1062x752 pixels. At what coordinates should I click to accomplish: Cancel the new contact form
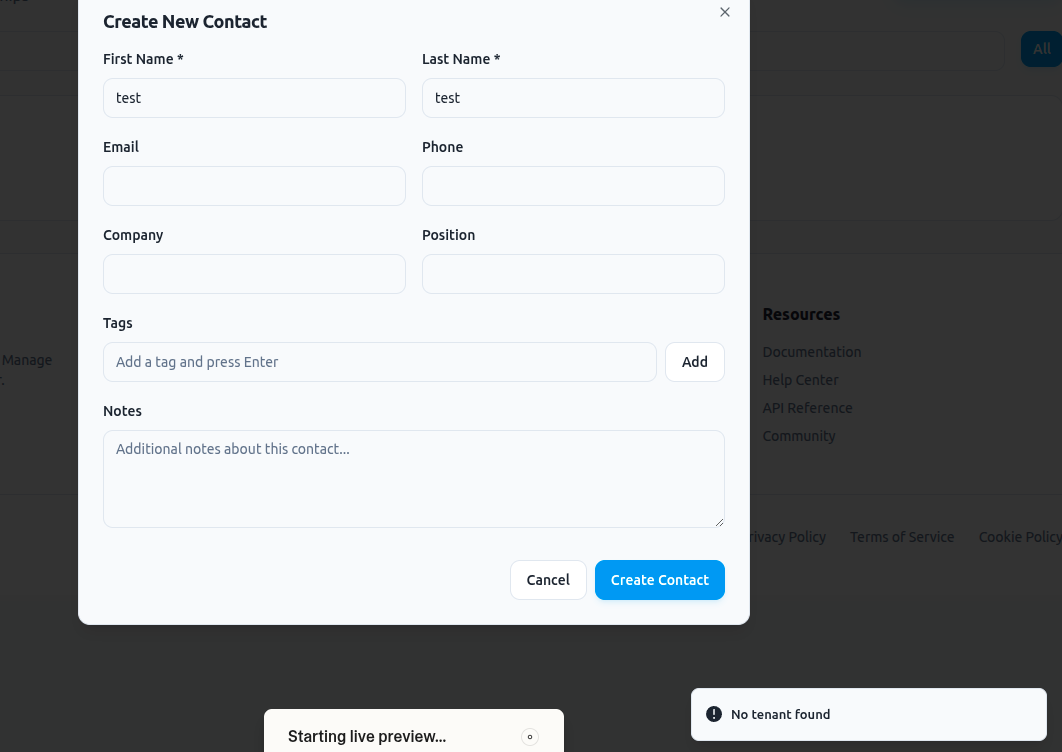point(548,580)
